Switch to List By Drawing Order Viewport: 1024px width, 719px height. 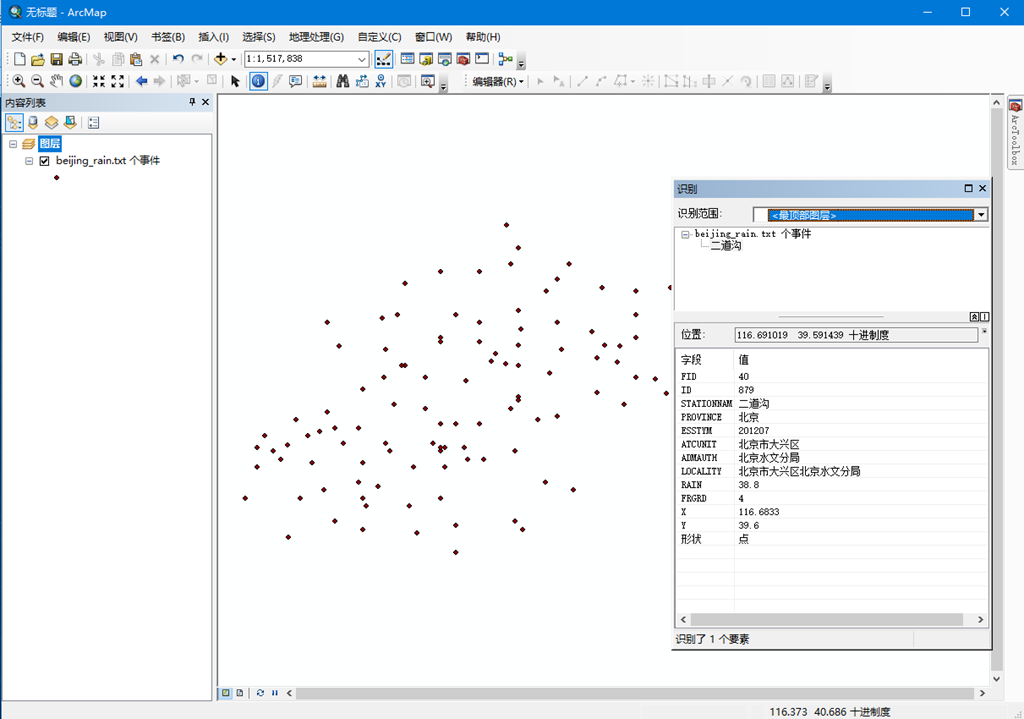click(x=14, y=123)
